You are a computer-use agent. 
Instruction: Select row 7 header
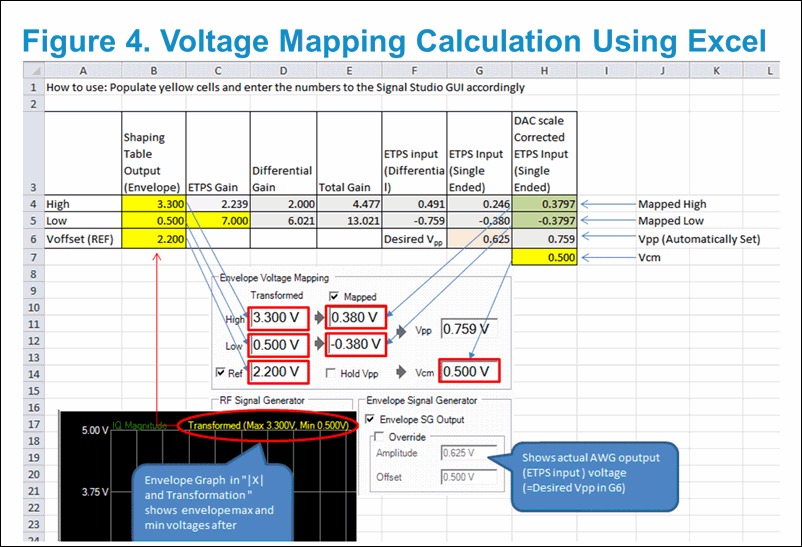point(34,257)
